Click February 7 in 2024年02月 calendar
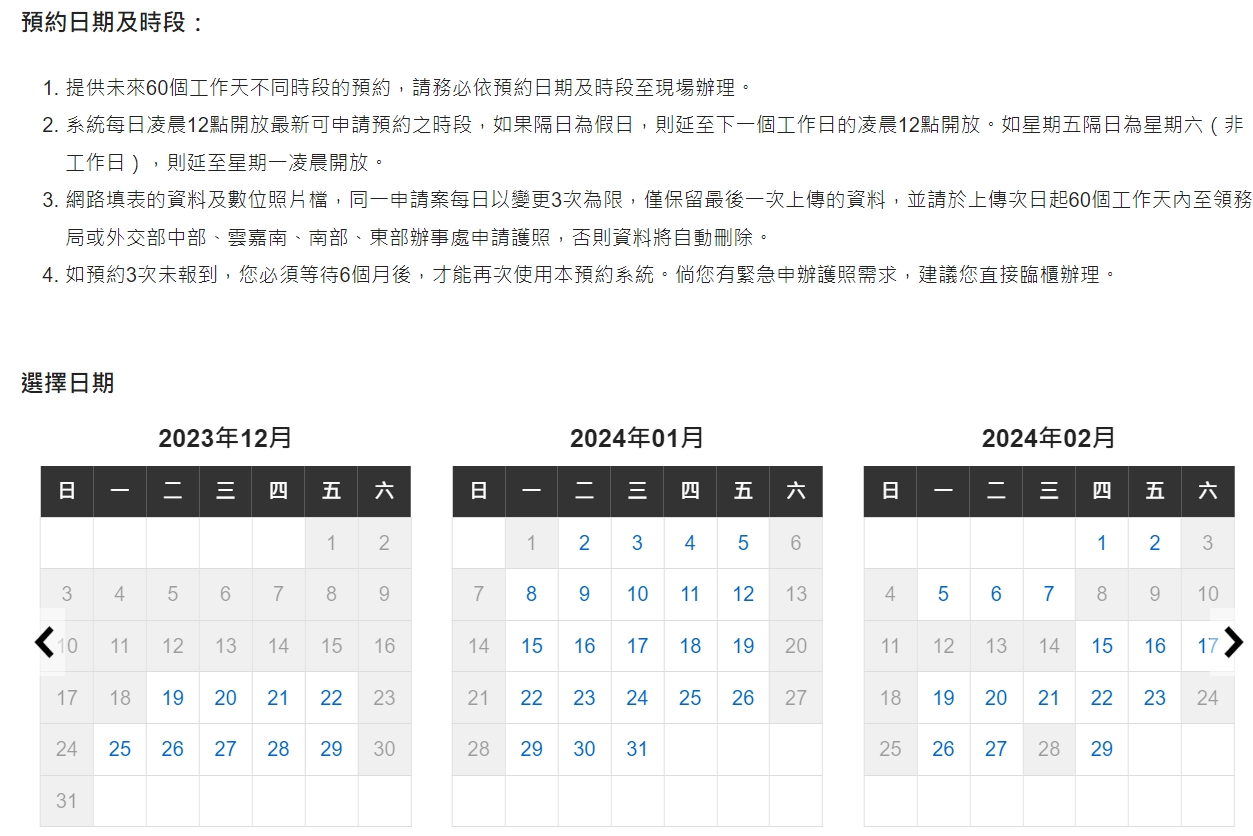1253x836 pixels. click(x=1048, y=594)
